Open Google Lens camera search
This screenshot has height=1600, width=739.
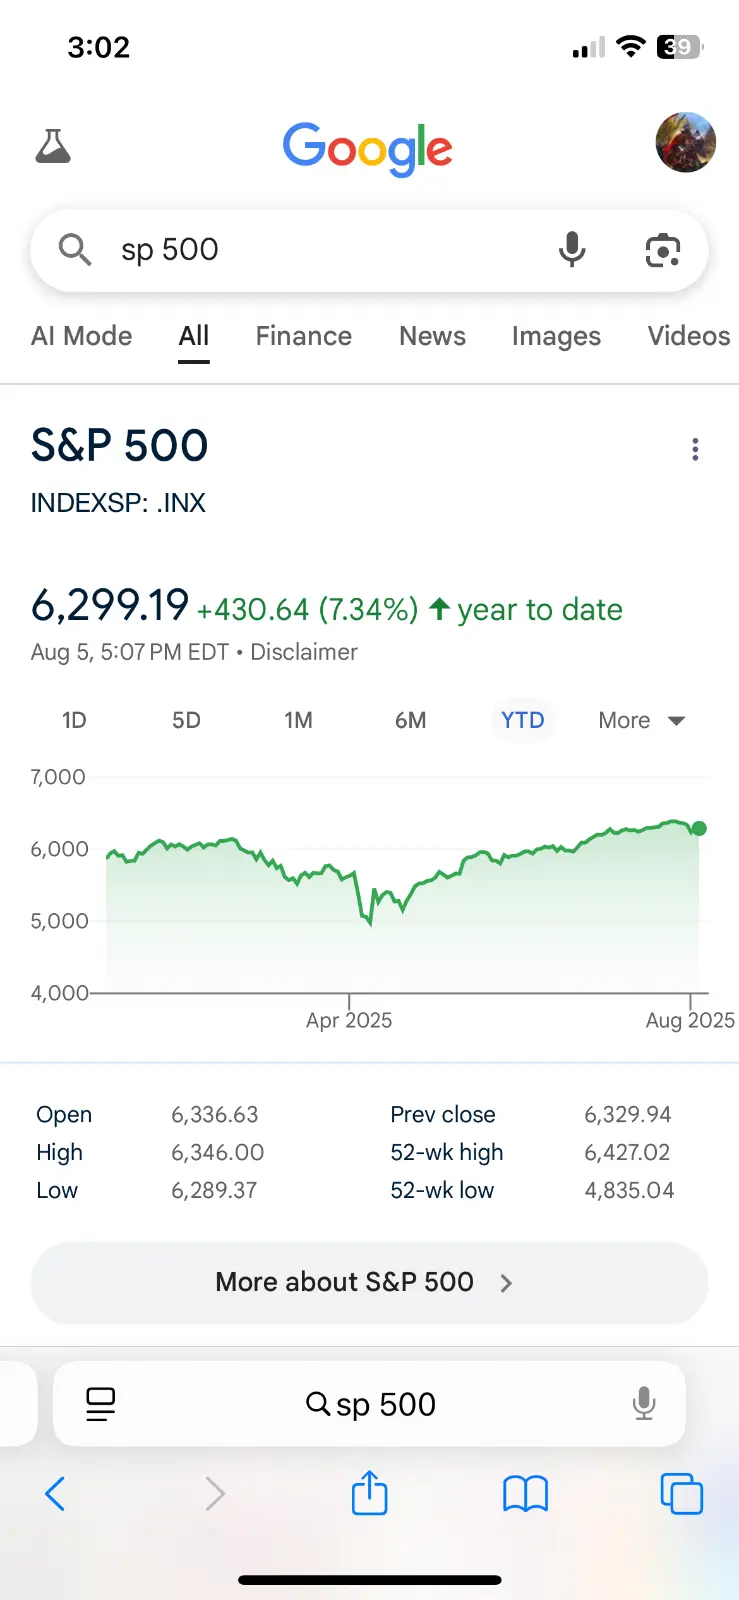(662, 250)
